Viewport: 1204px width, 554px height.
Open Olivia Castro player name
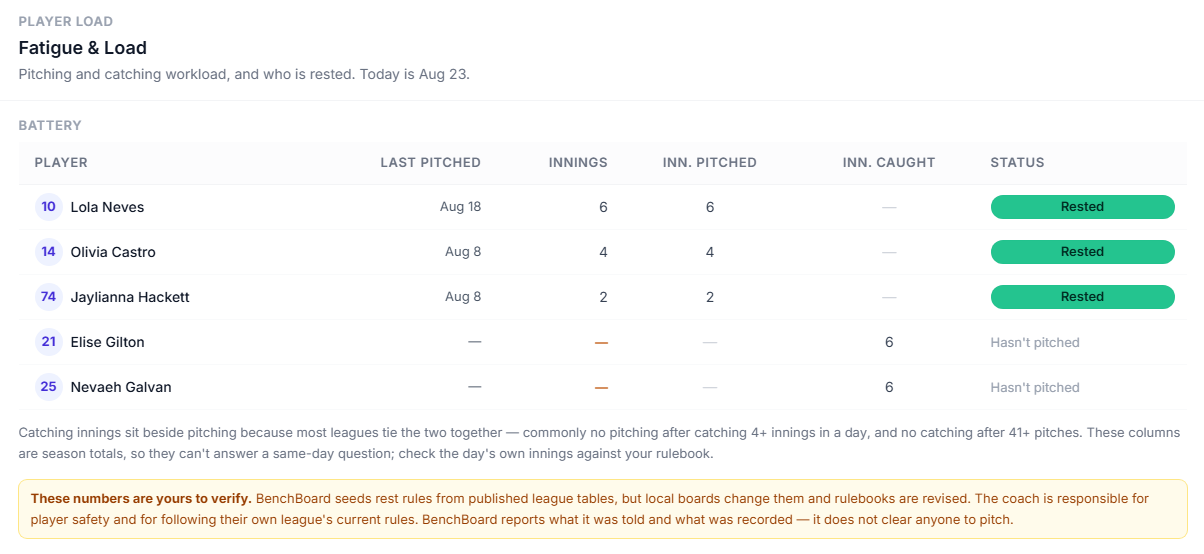click(x=113, y=252)
